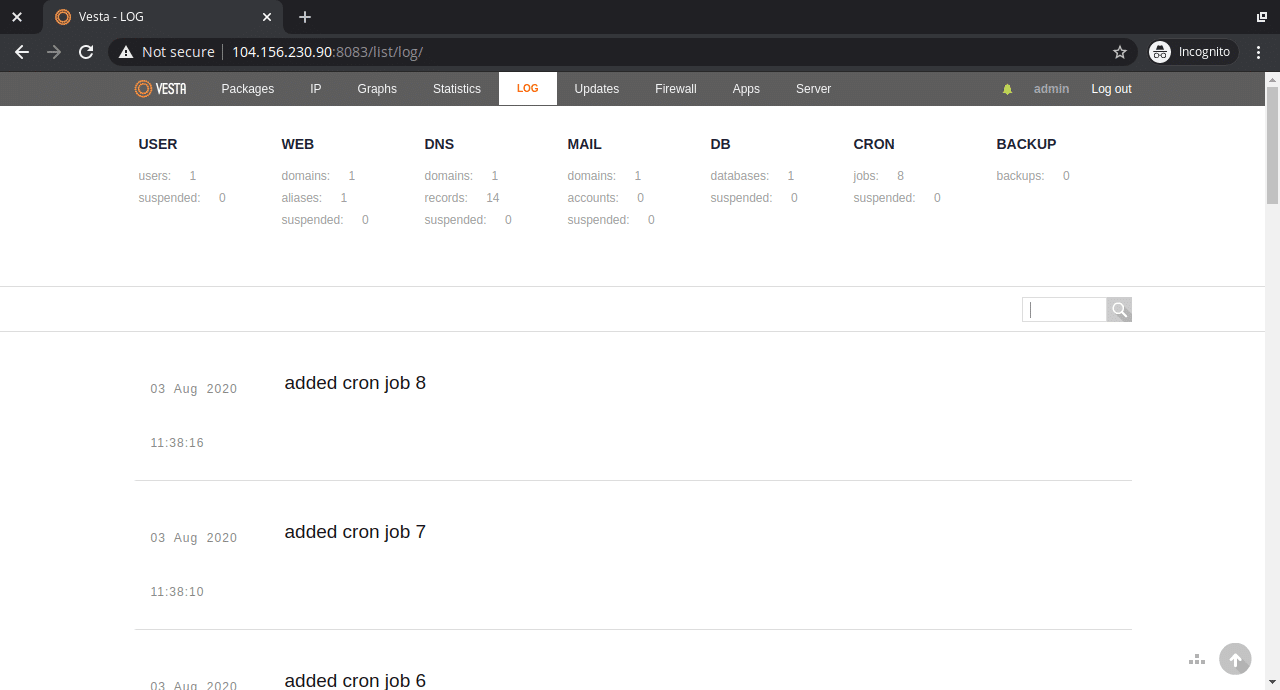
Task: Click the resize dots icon near bottom right
Action: tap(1197, 659)
